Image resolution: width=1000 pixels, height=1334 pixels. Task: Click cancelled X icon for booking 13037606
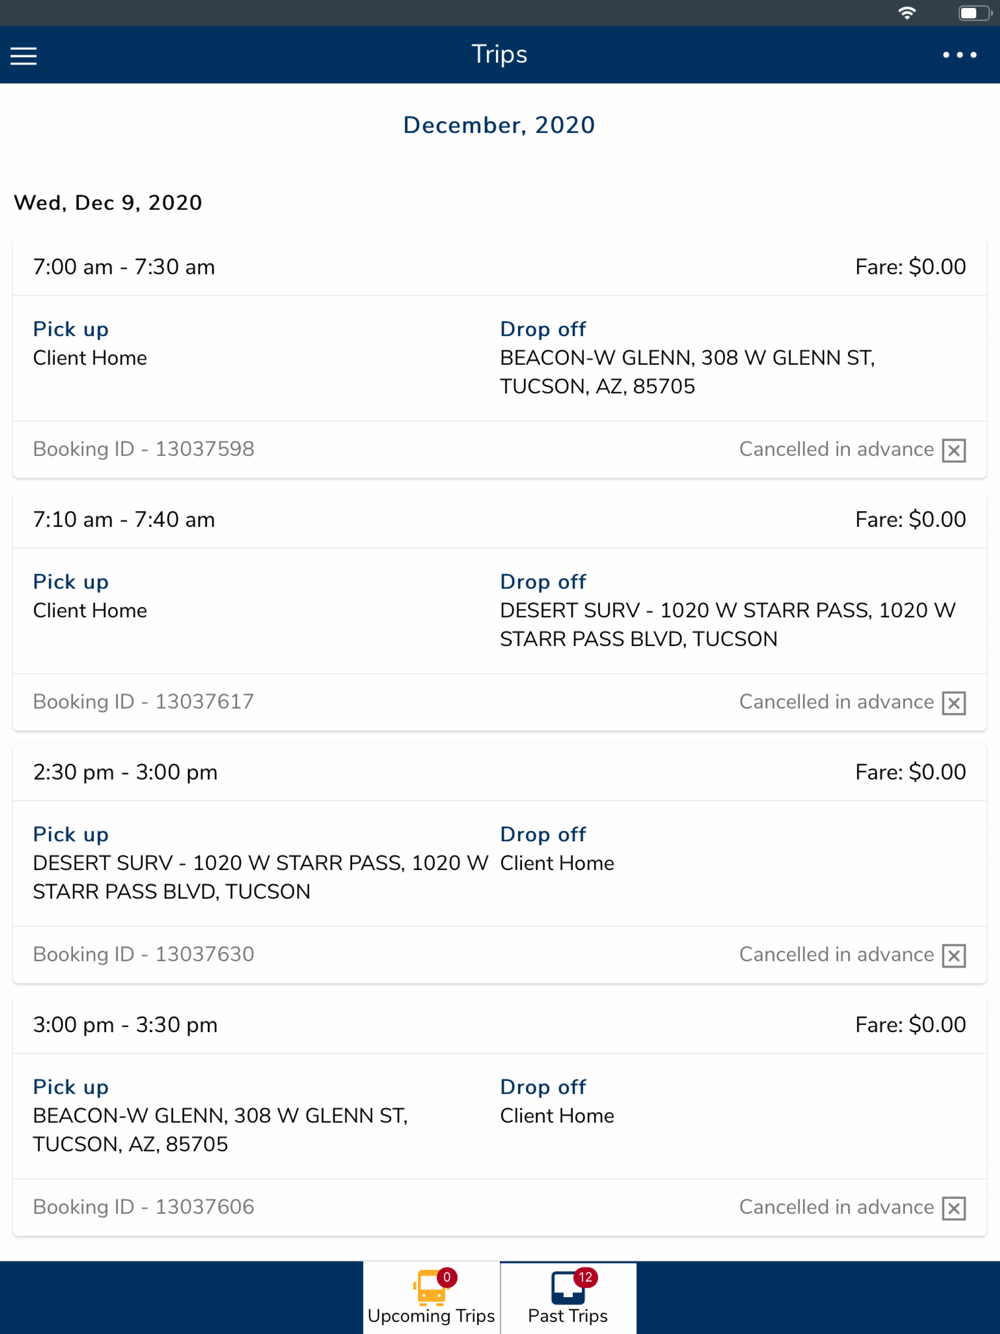pos(954,1208)
